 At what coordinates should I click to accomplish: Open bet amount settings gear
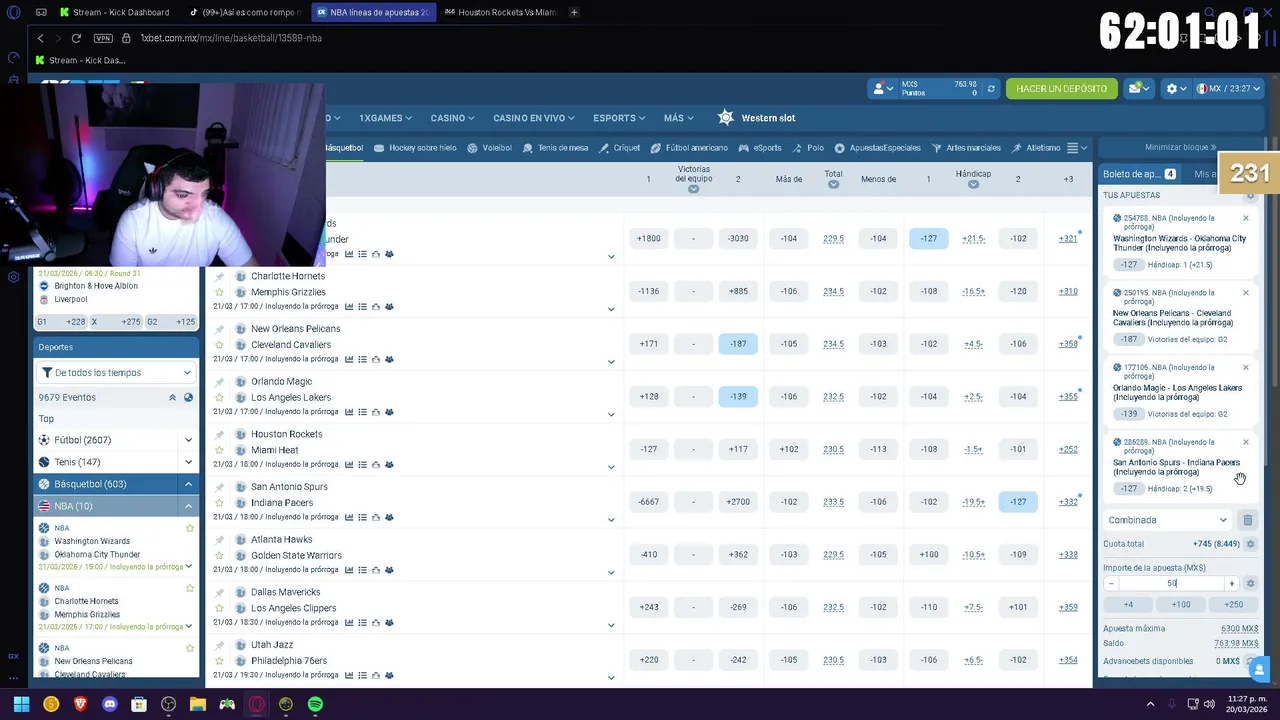coord(1250,583)
